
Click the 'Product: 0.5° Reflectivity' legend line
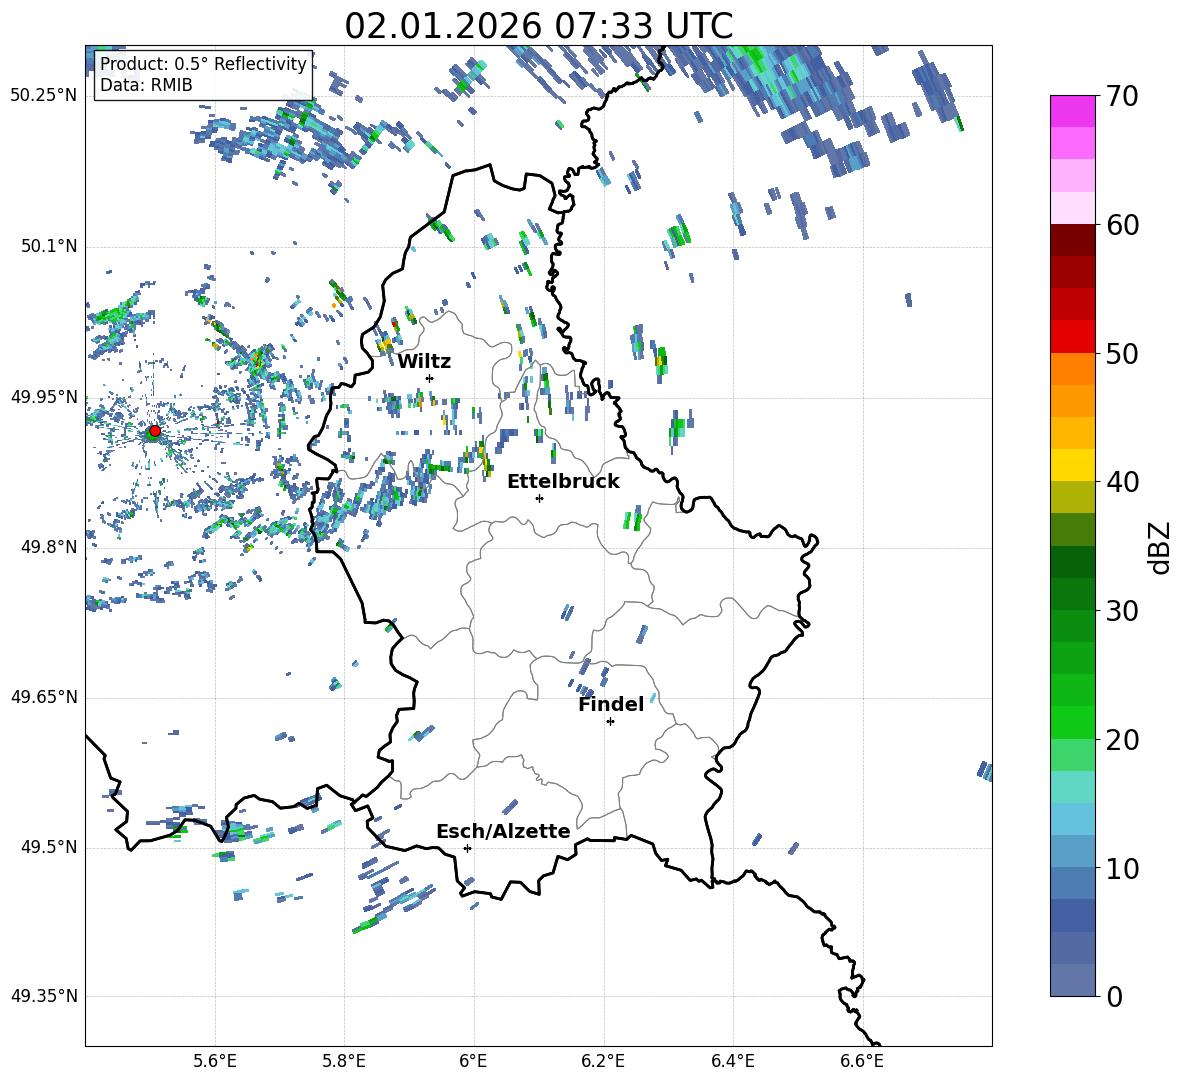(203, 63)
